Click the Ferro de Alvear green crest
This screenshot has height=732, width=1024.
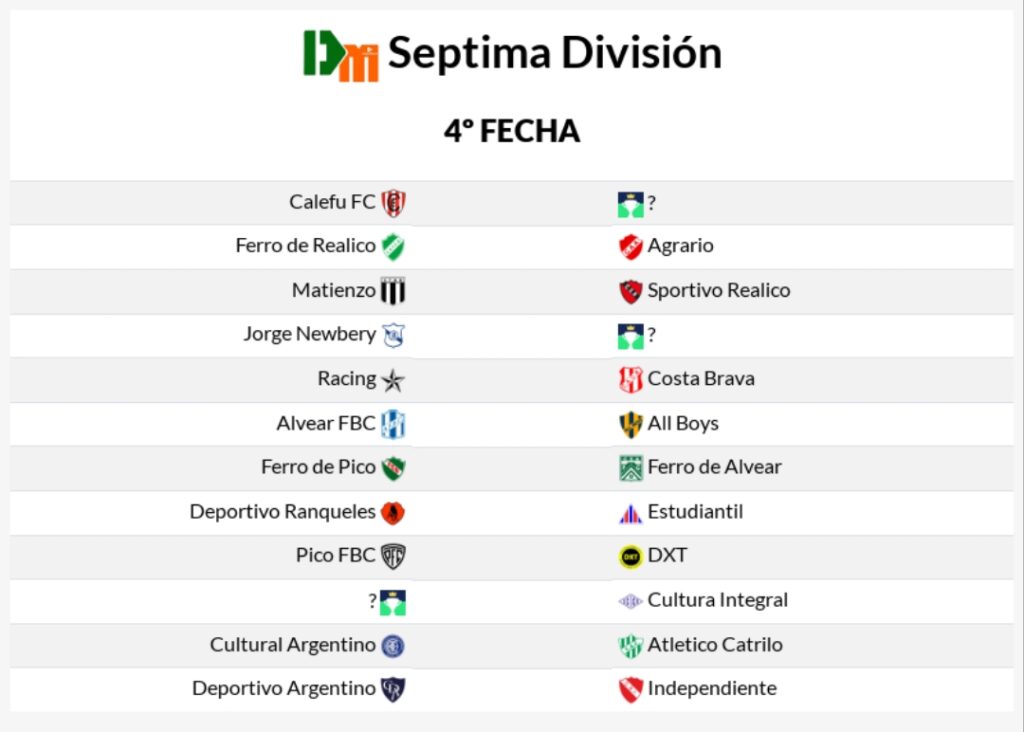point(630,468)
